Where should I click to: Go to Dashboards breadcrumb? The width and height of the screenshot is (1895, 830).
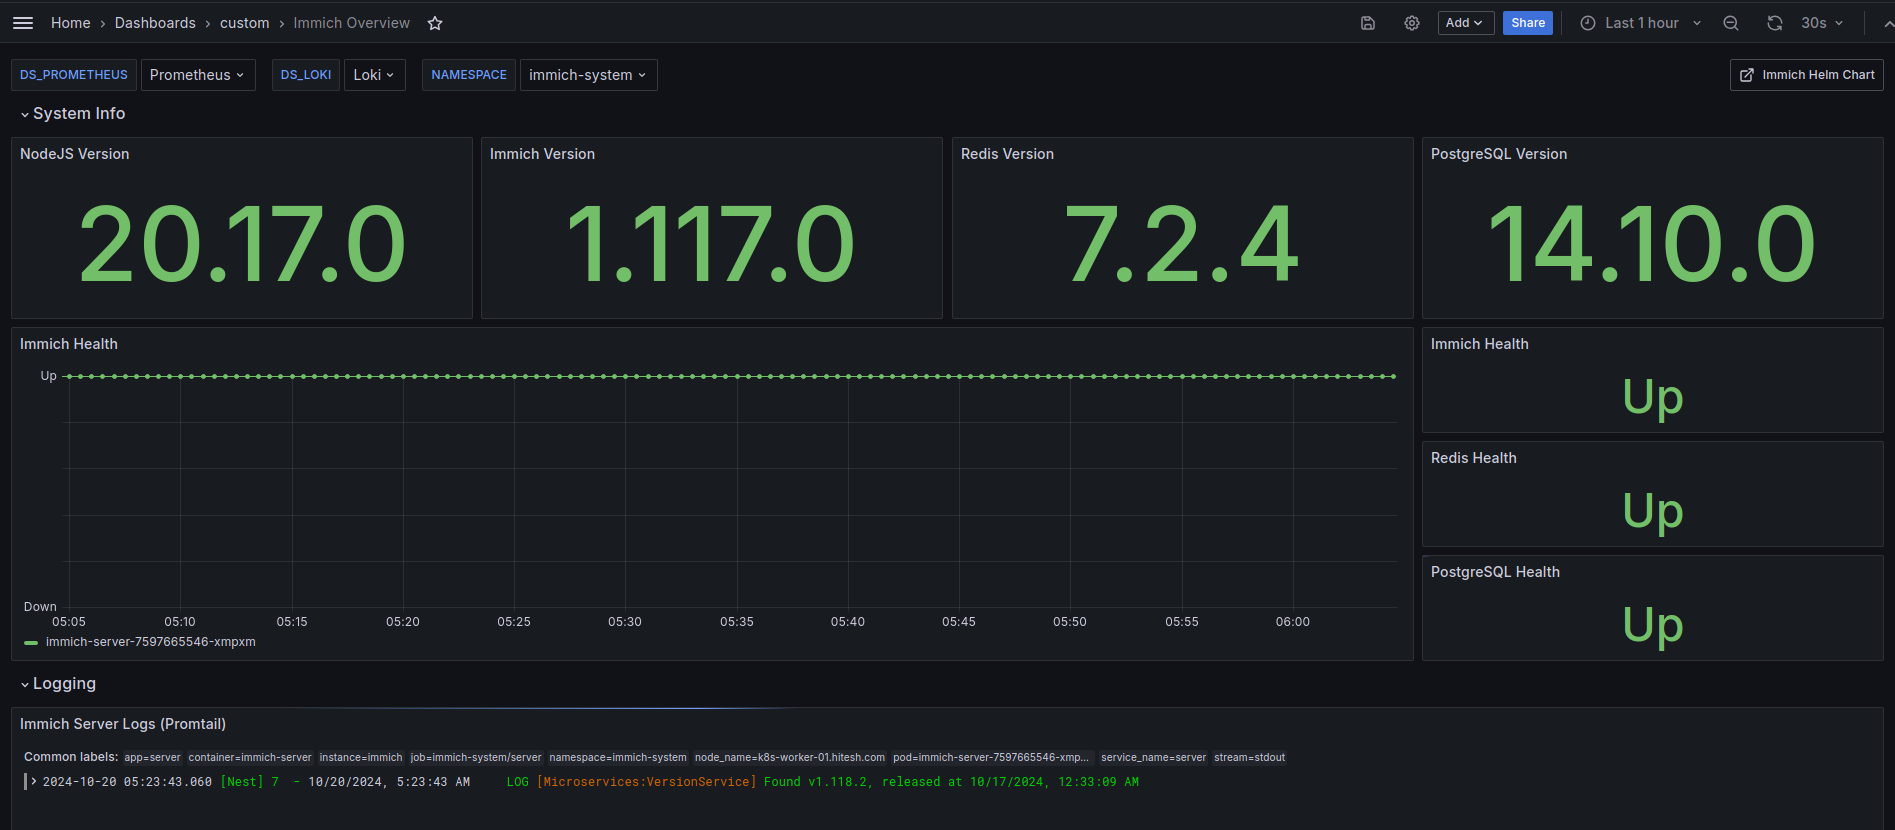155,23
